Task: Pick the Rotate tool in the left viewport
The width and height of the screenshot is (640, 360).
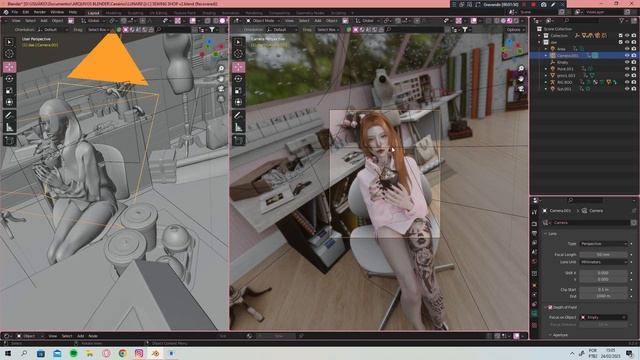Action: (x=9, y=79)
